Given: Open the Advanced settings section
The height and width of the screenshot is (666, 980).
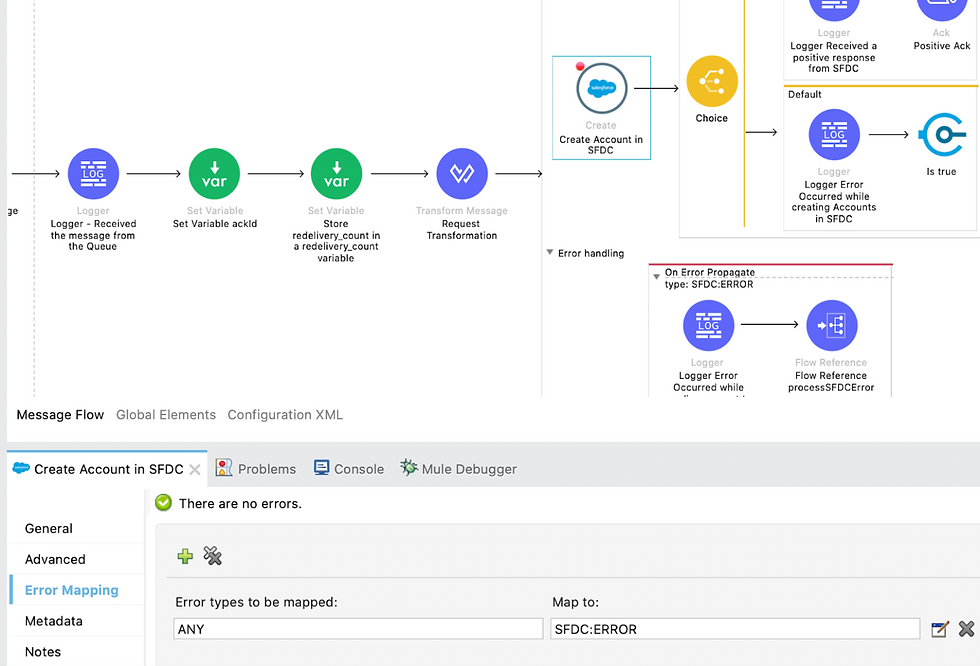Looking at the screenshot, I should (55, 559).
